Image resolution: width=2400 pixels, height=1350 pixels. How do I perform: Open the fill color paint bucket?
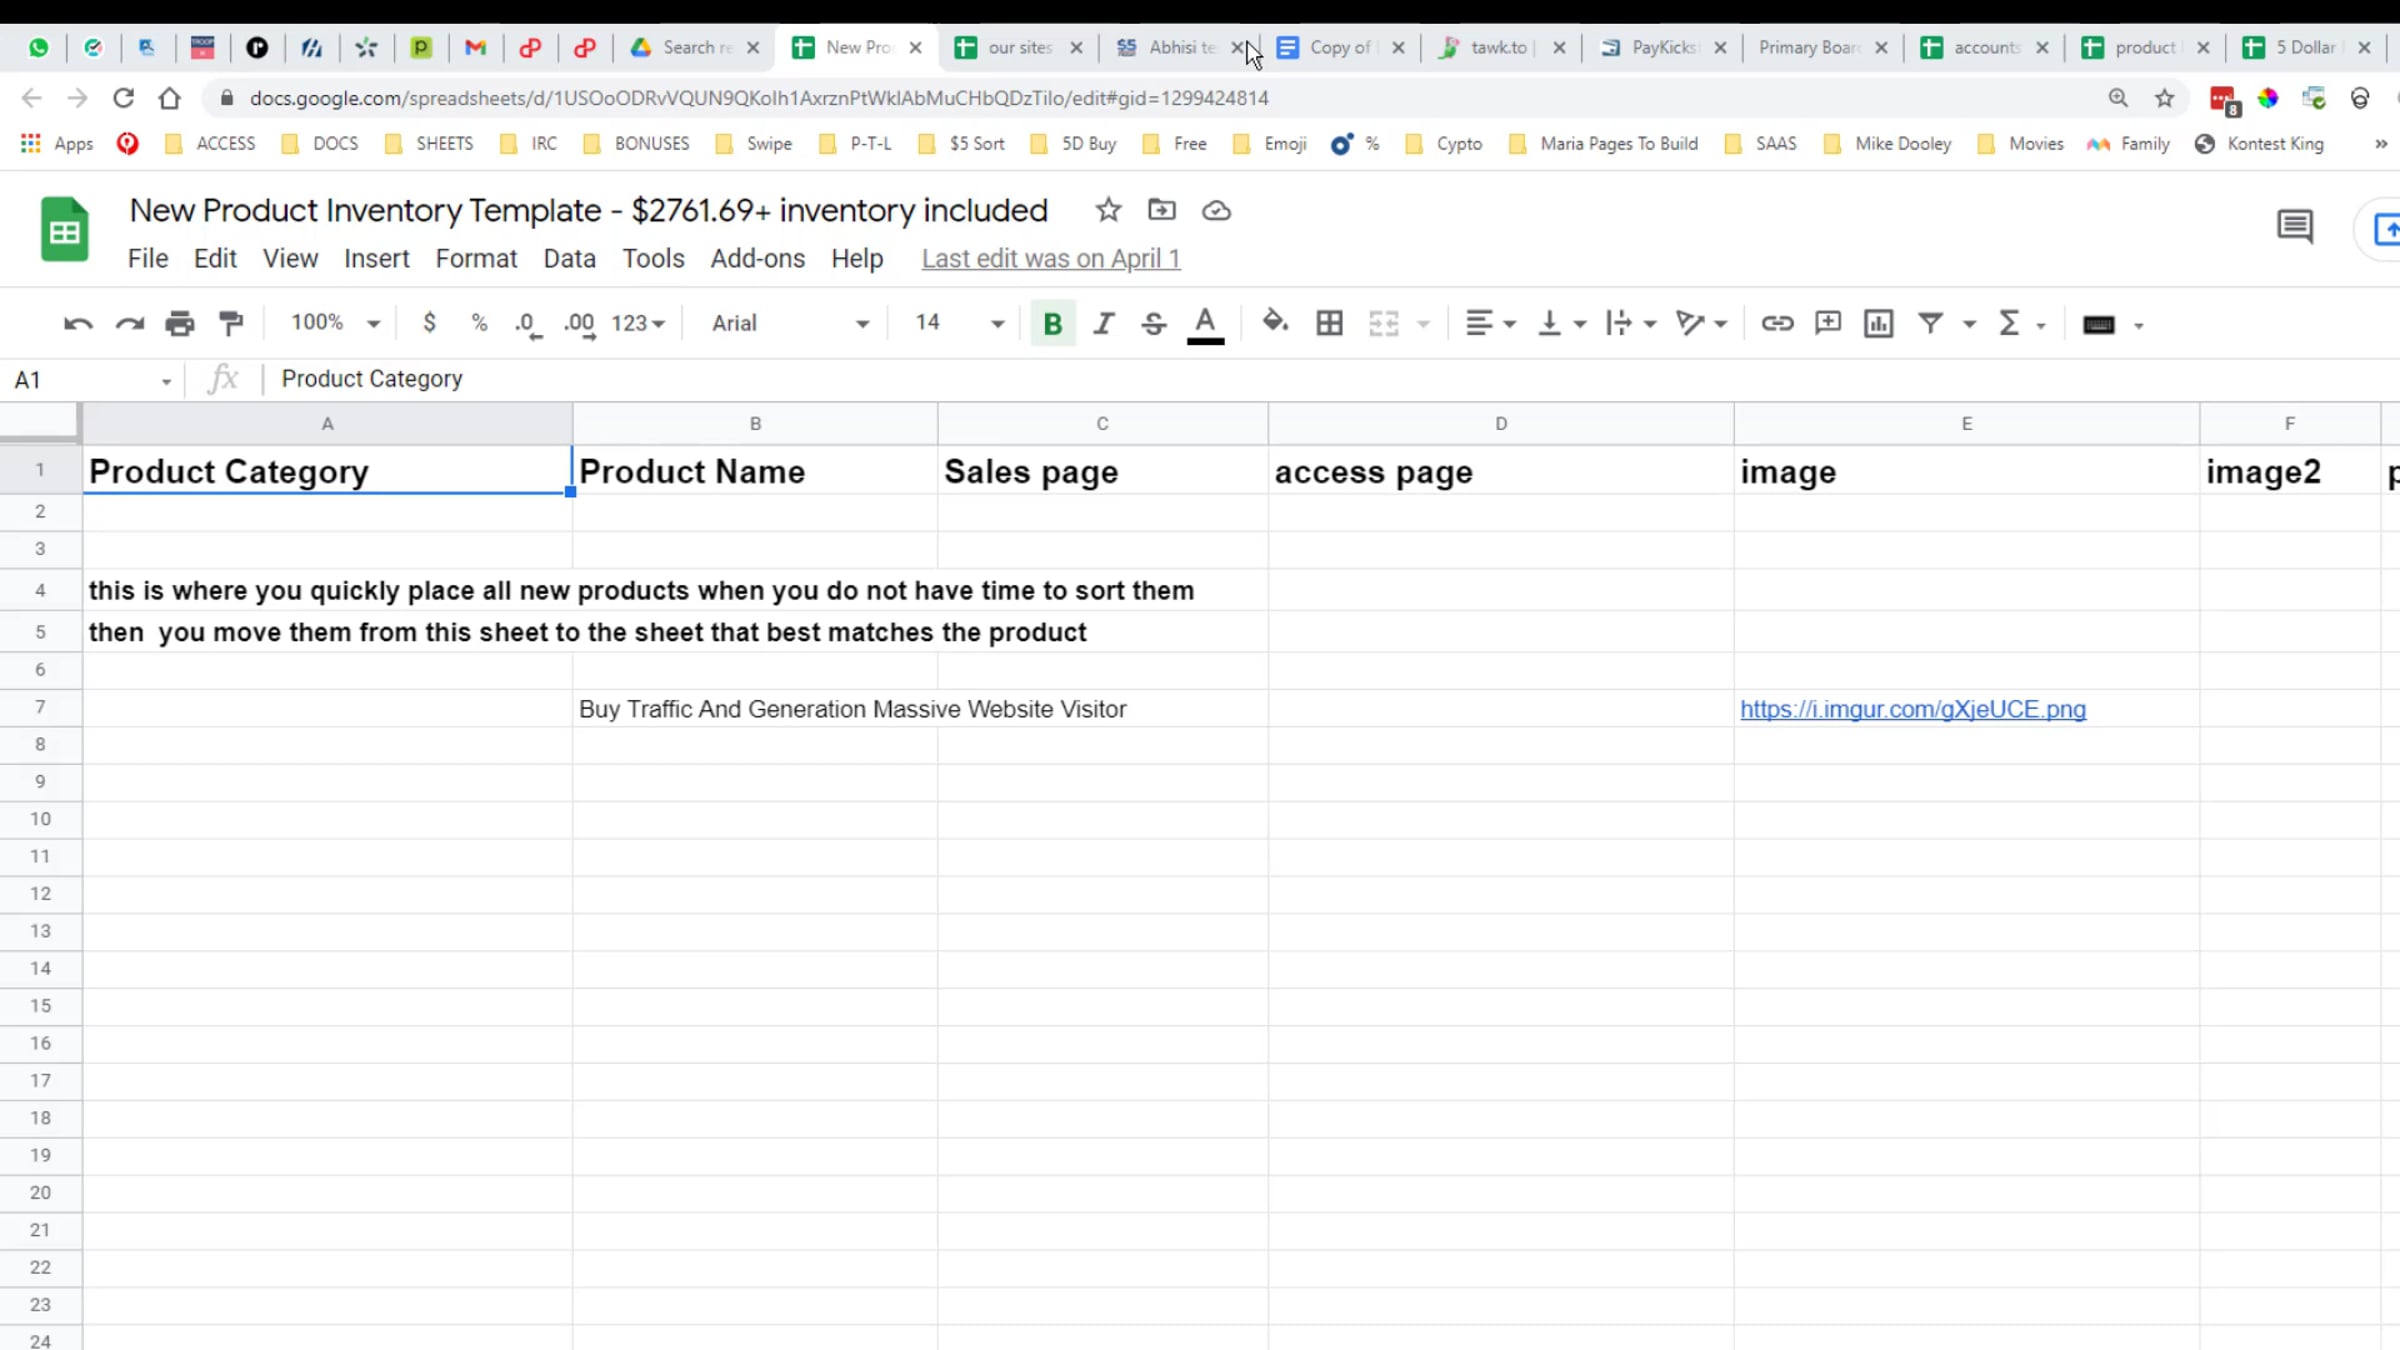click(x=1275, y=323)
